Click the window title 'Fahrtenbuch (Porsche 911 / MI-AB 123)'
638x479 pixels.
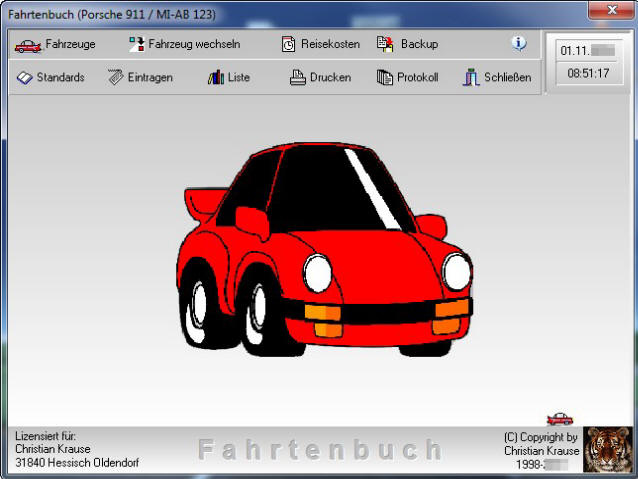pyautogui.click(x=111, y=15)
